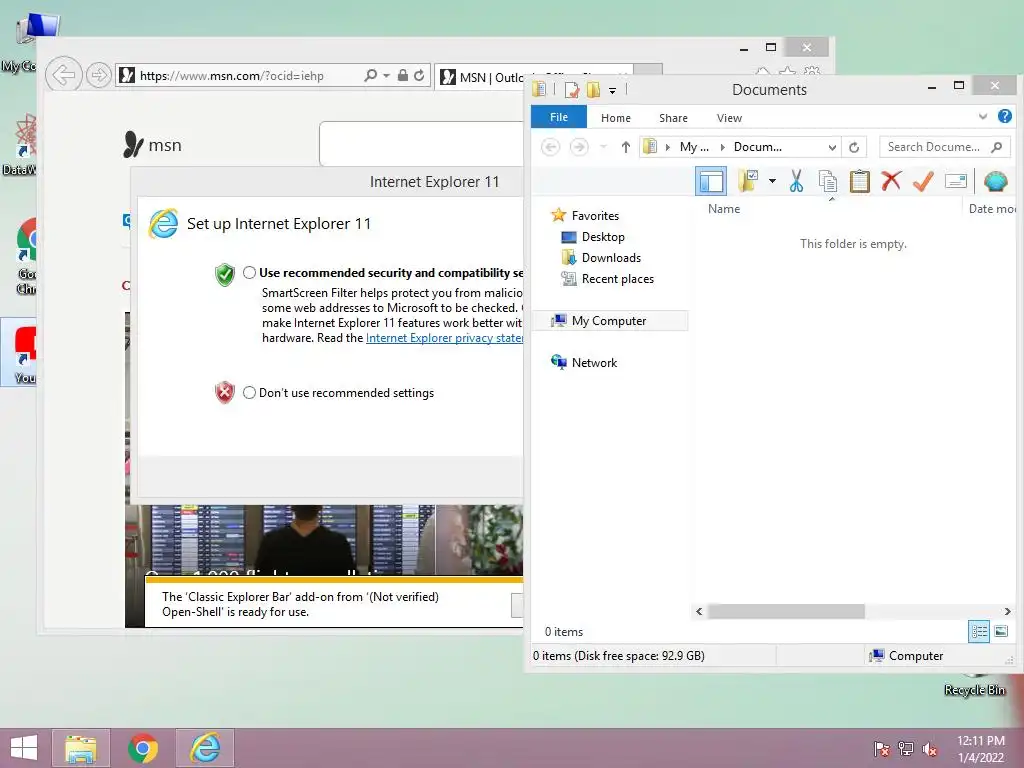Open Desktop in navigation pane

point(603,236)
